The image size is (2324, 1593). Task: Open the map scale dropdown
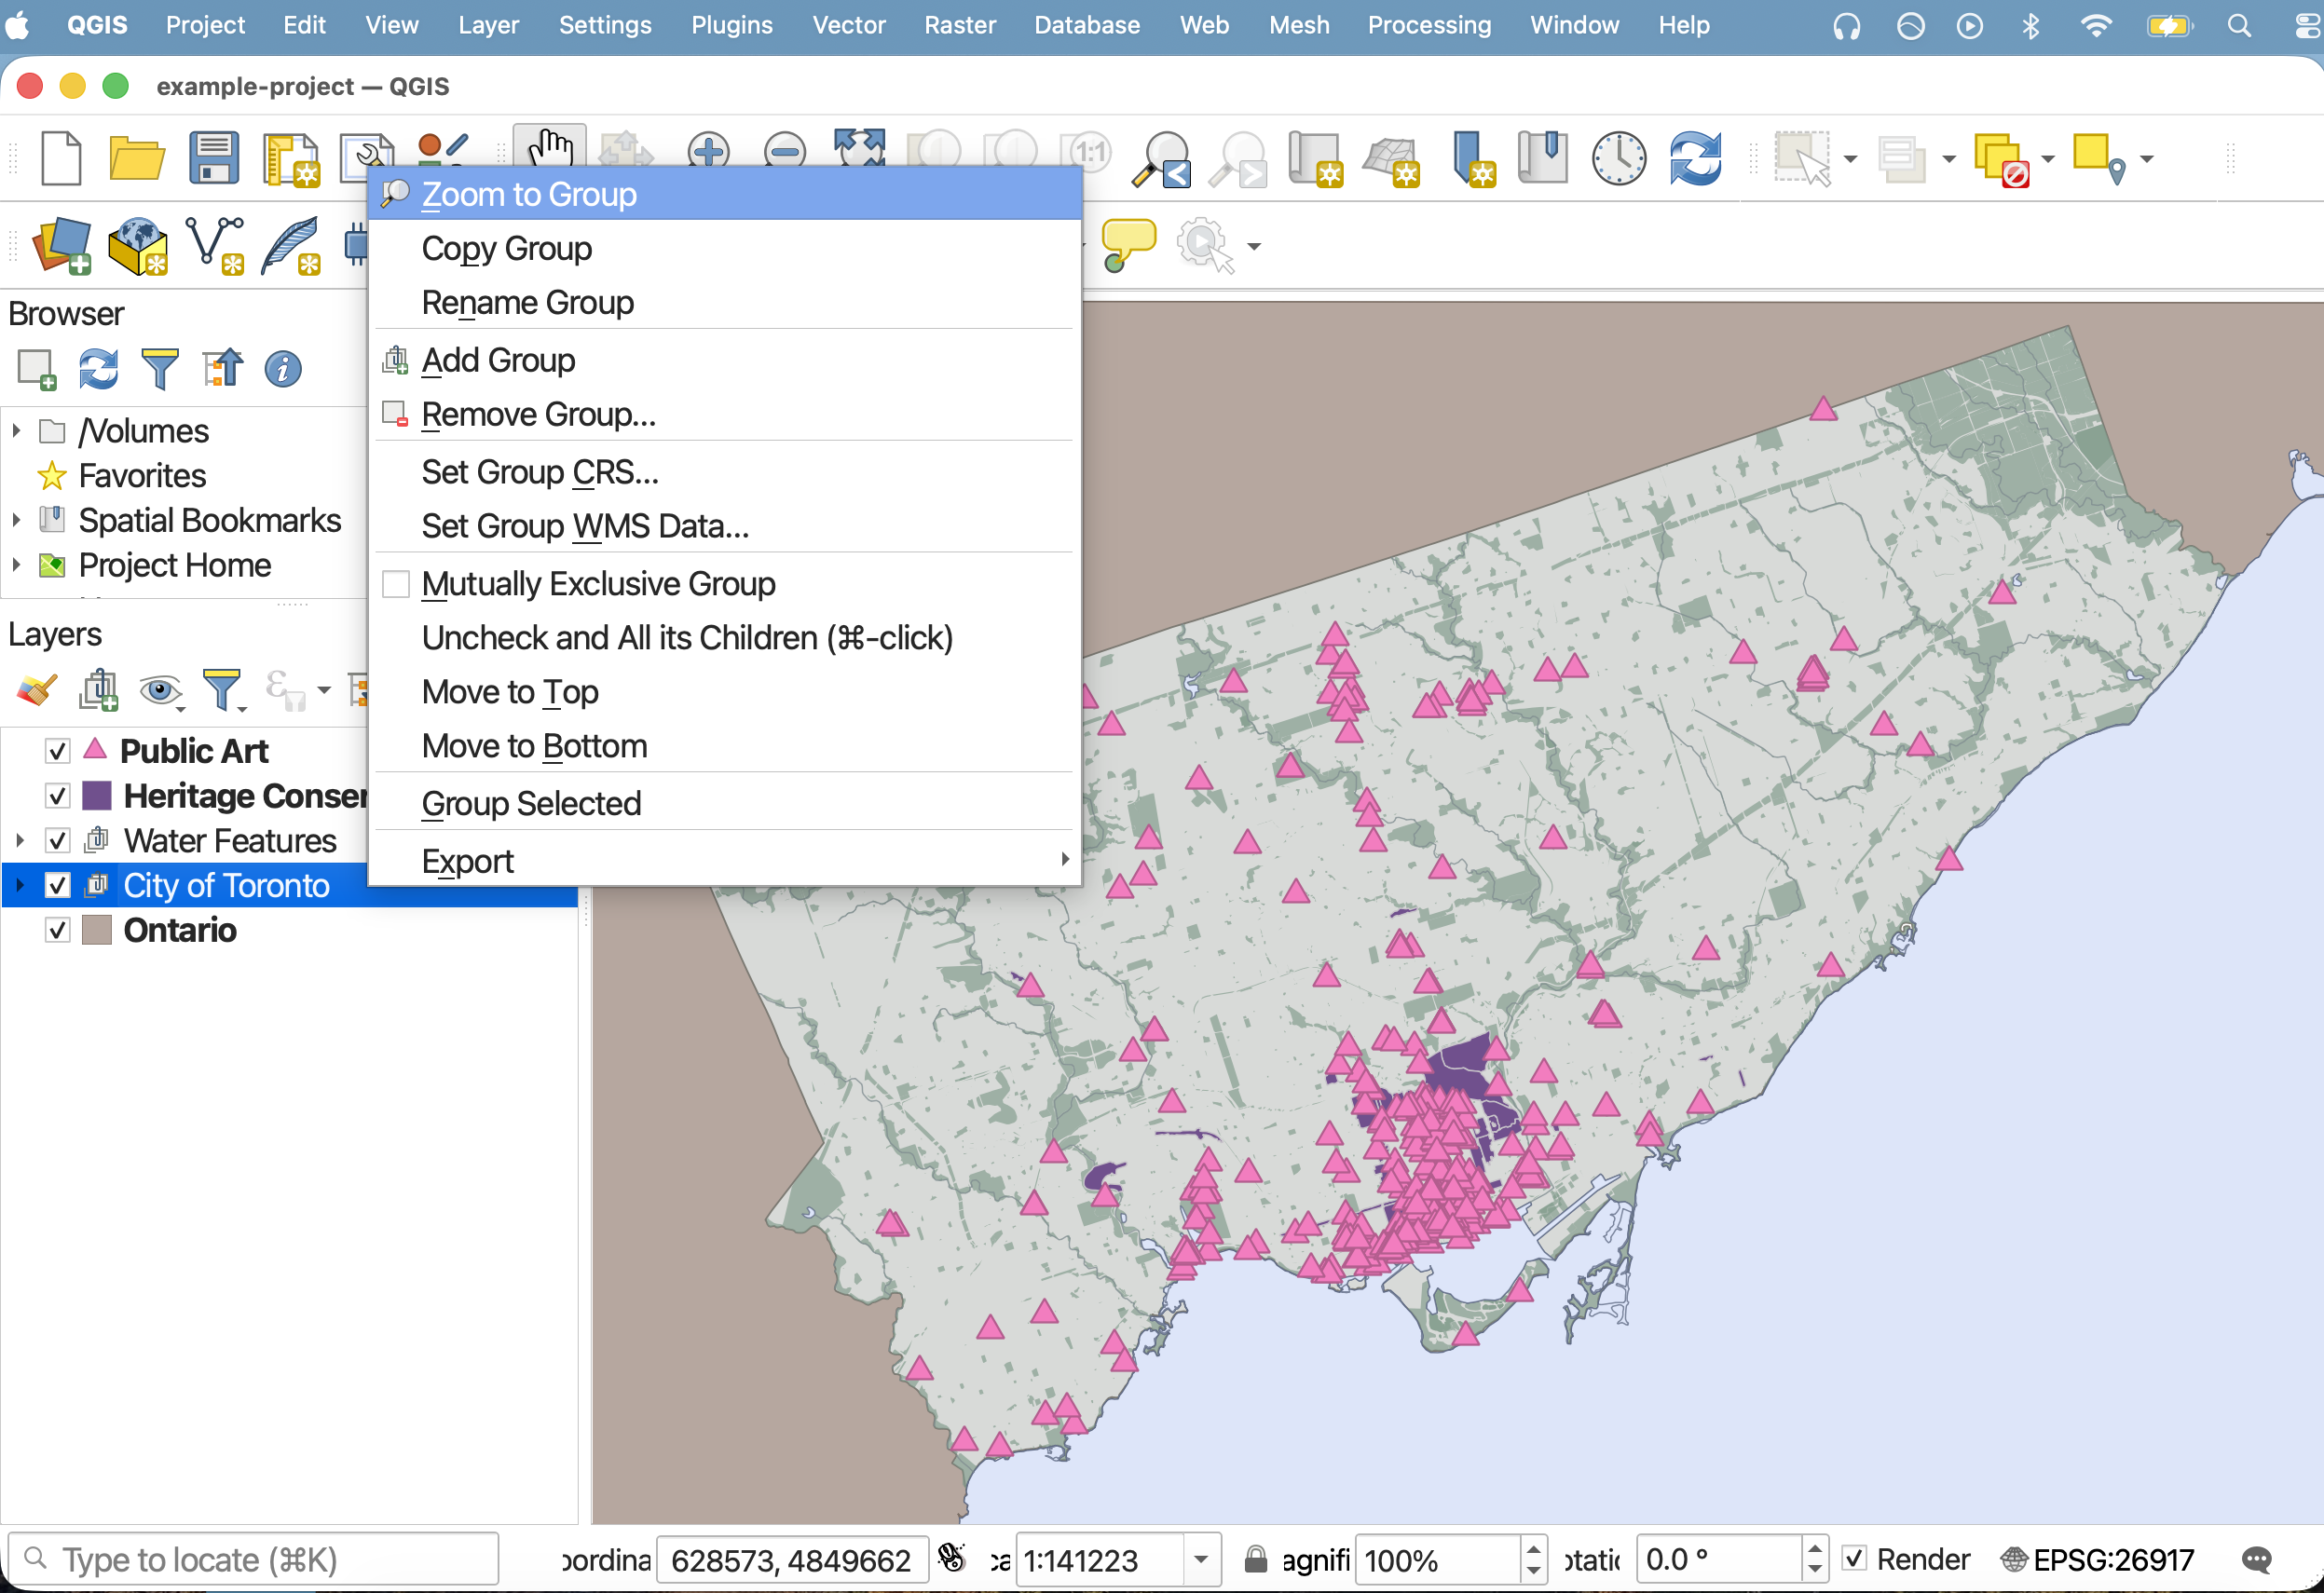pyautogui.click(x=1201, y=1559)
